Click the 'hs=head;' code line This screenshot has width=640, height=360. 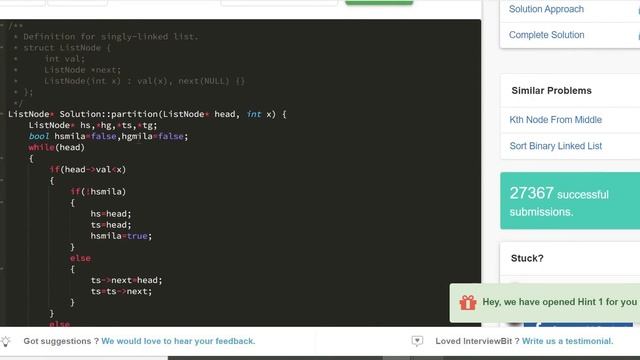pos(111,213)
